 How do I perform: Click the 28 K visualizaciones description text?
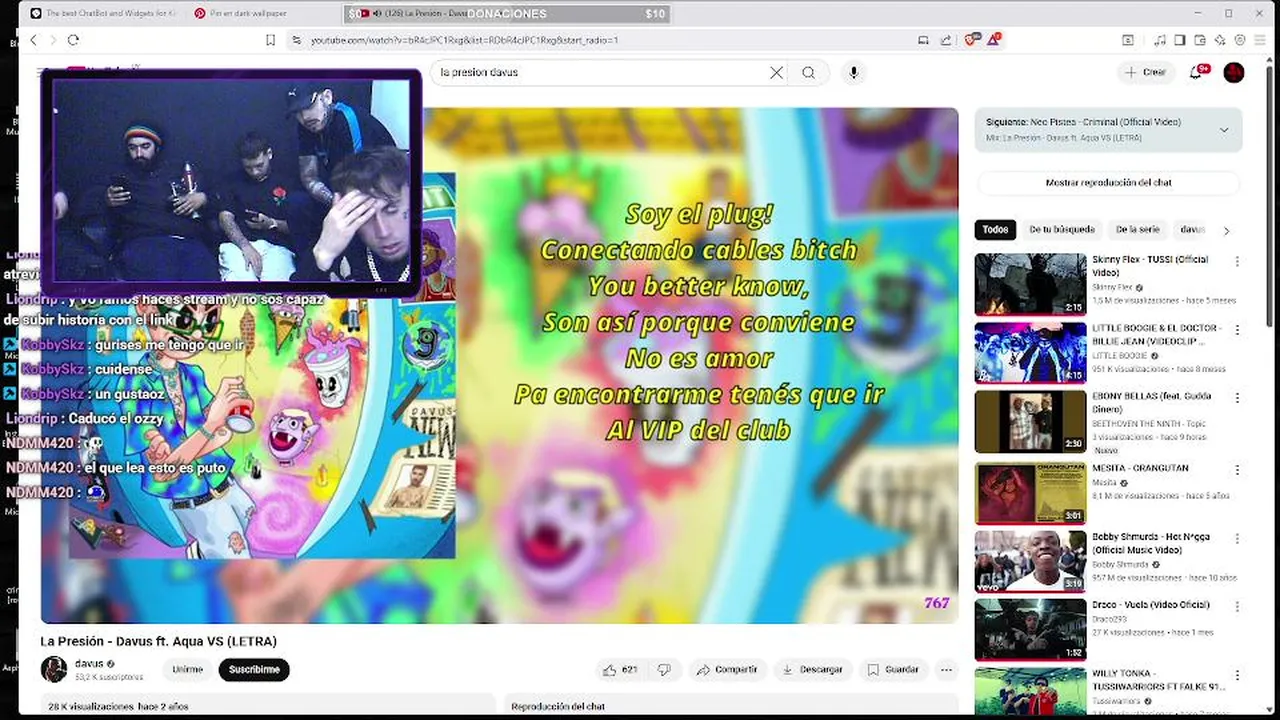click(118, 706)
